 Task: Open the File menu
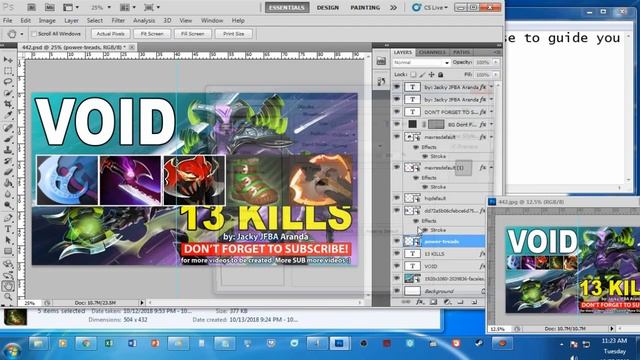(x=7, y=20)
